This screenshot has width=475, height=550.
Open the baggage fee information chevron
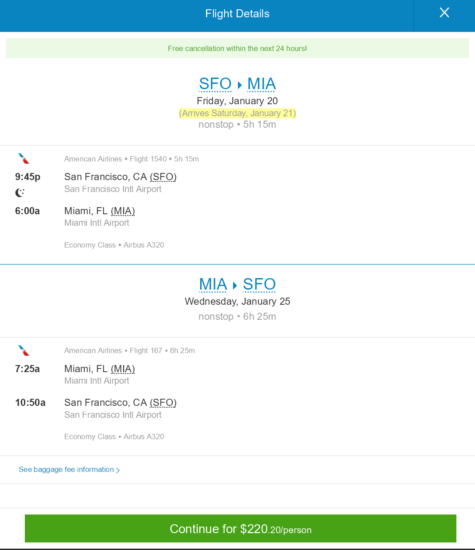(x=118, y=470)
